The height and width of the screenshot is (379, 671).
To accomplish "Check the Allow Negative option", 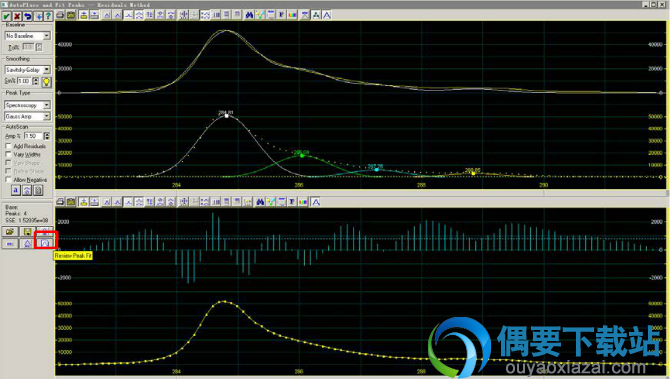I will point(8,180).
